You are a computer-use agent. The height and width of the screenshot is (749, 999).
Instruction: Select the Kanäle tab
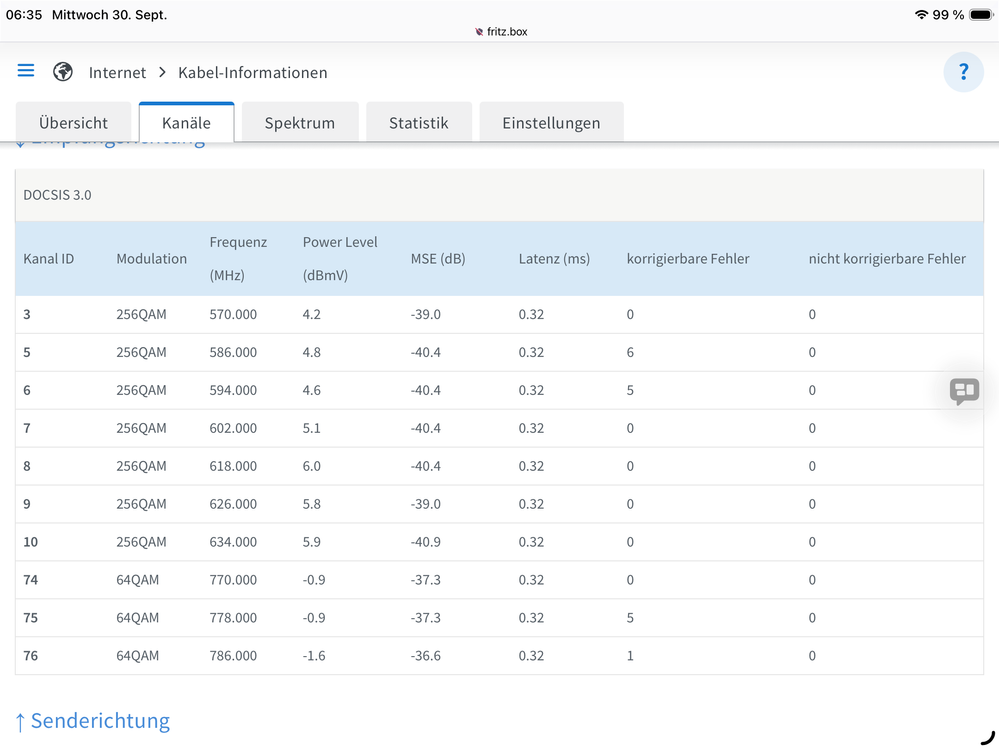(x=187, y=122)
